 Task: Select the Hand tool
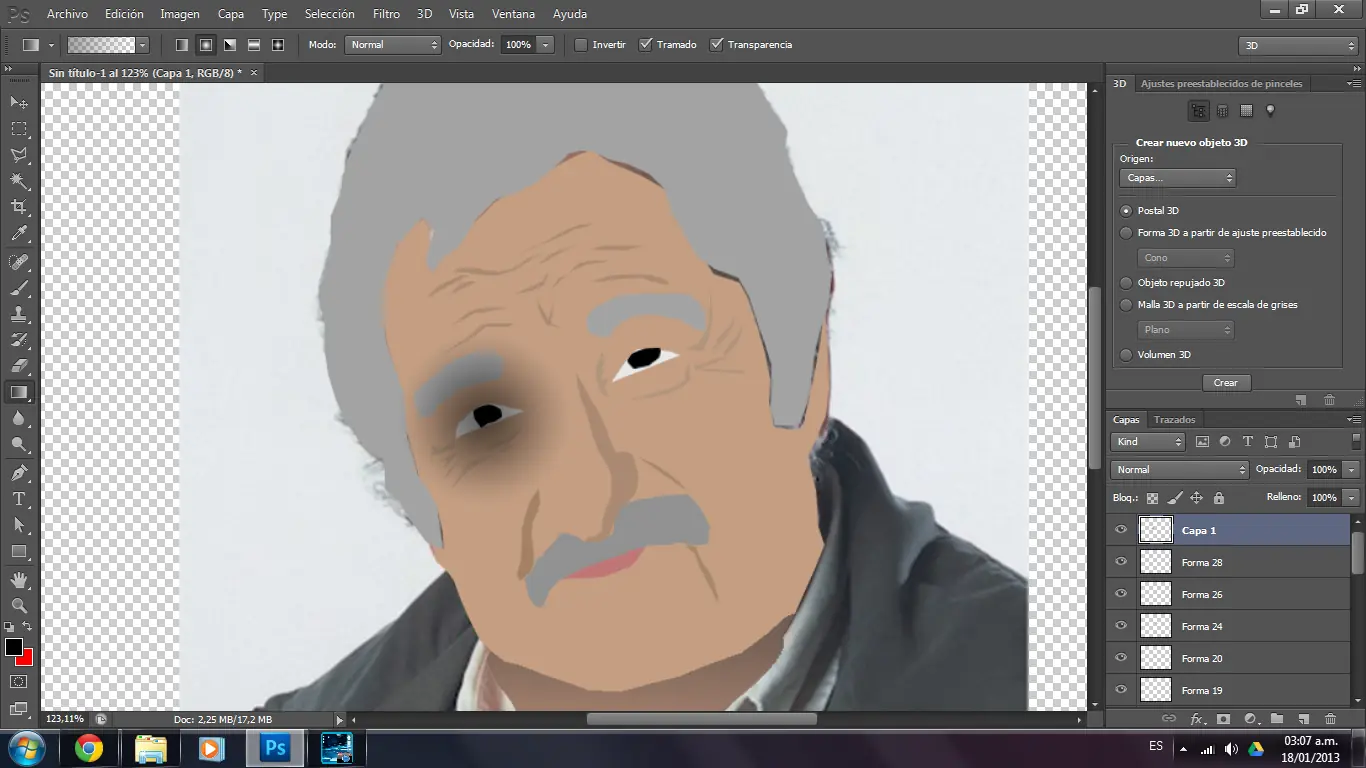pyautogui.click(x=18, y=579)
